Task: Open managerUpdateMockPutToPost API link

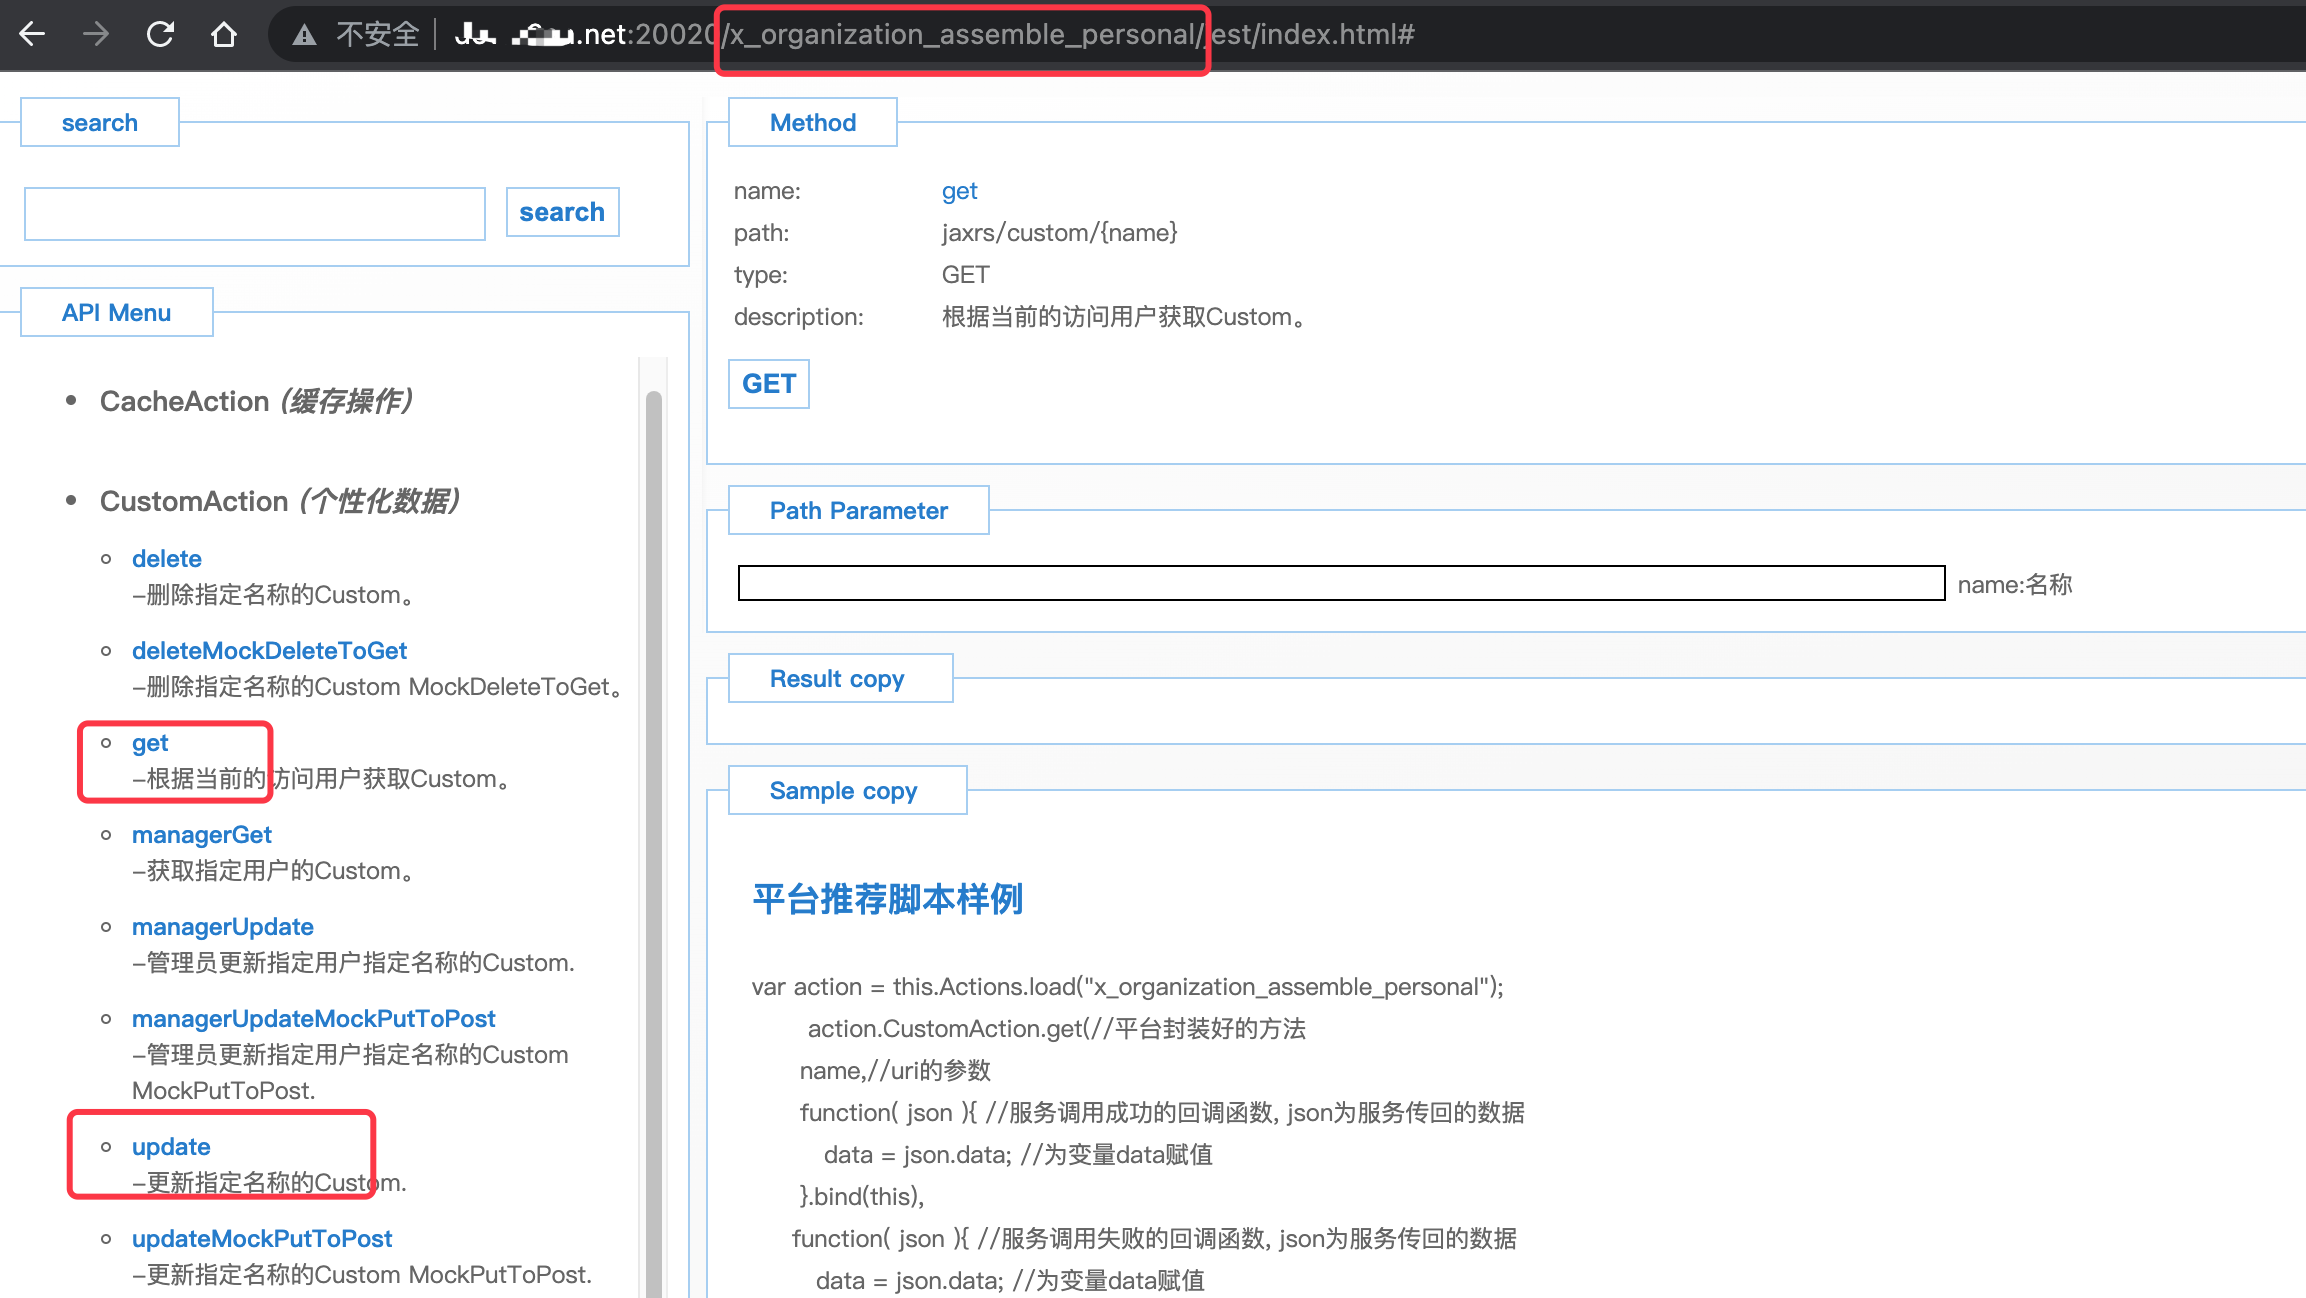Action: click(313, 1019)
